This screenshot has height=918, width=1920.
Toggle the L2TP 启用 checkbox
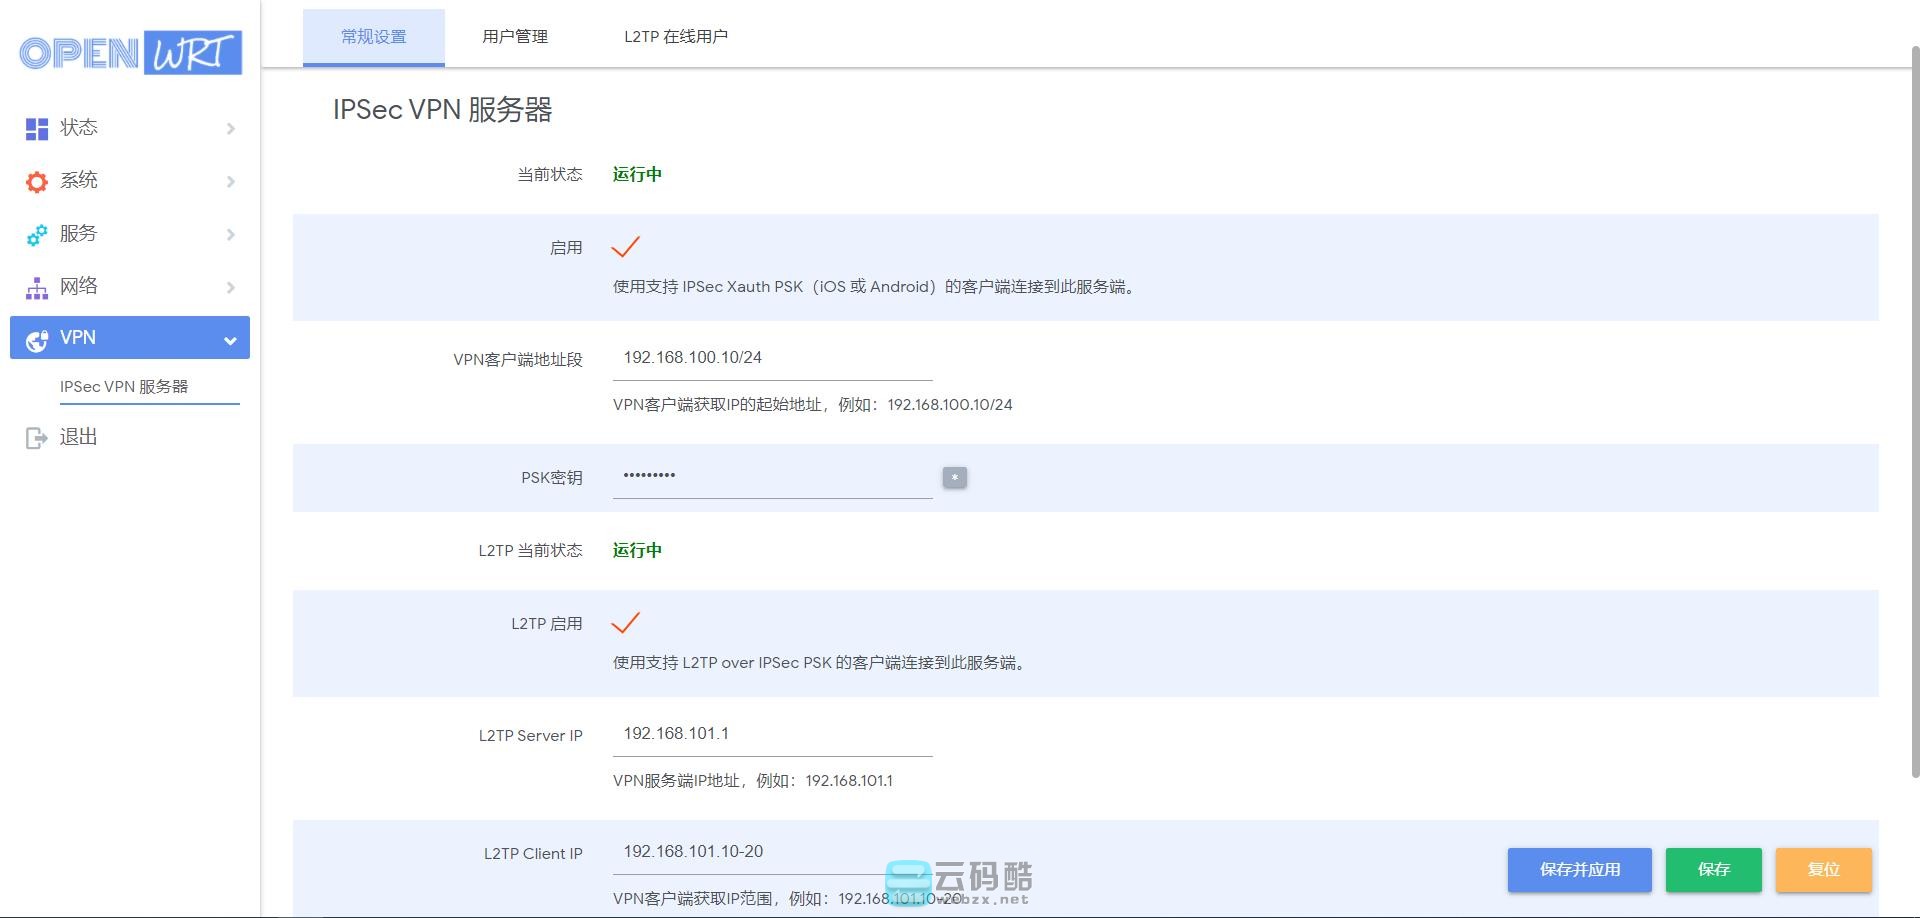click(625, 623)
